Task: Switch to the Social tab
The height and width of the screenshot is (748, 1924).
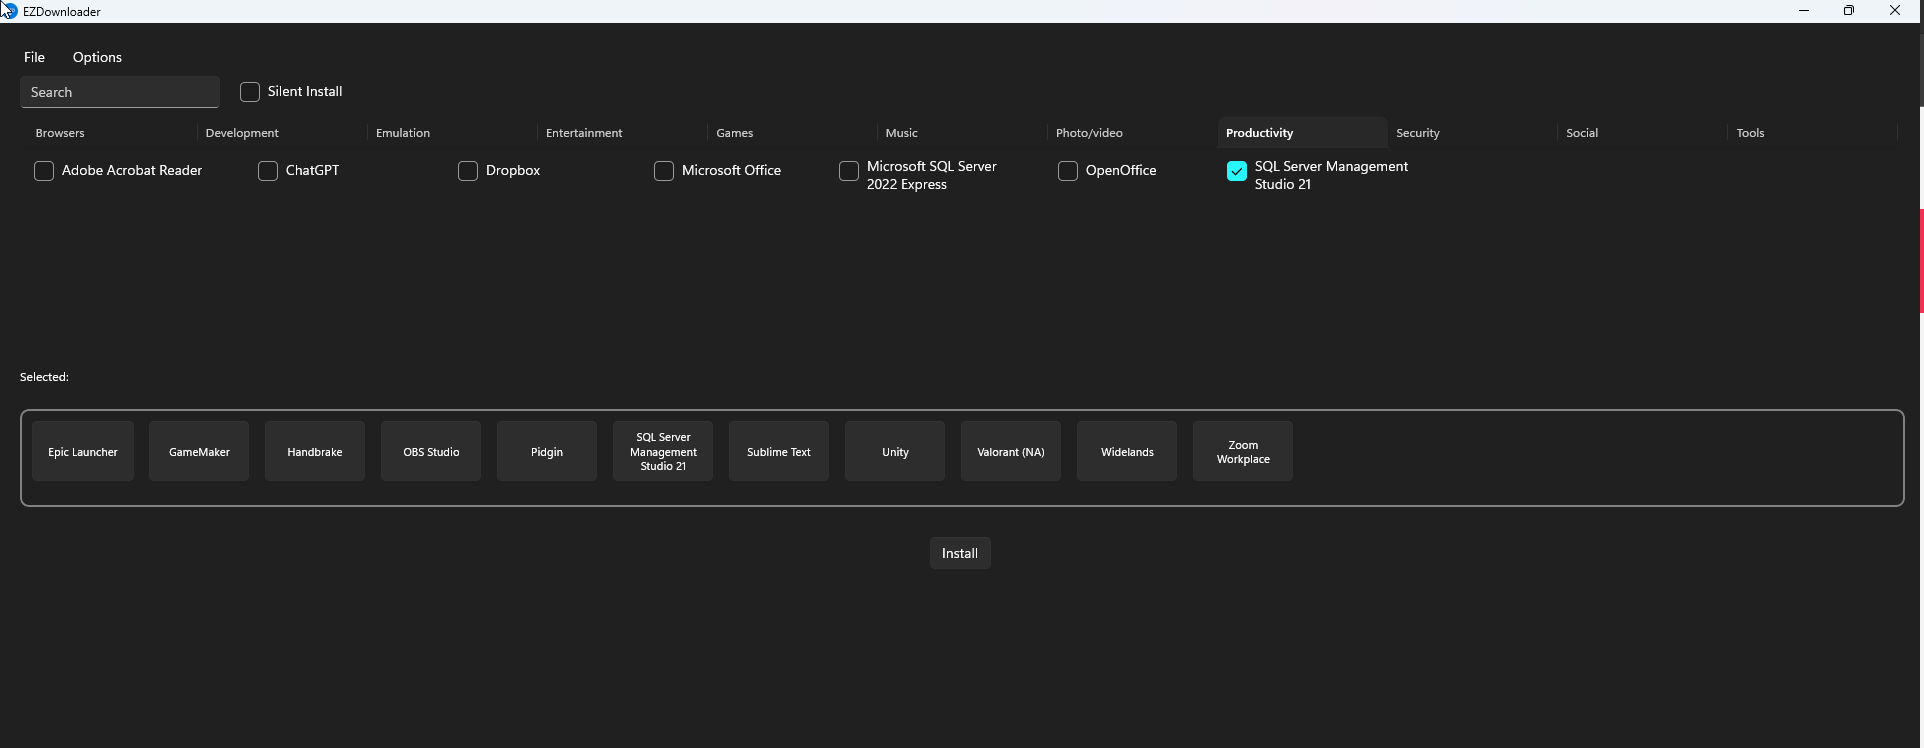Action: tap(1642, 133)
